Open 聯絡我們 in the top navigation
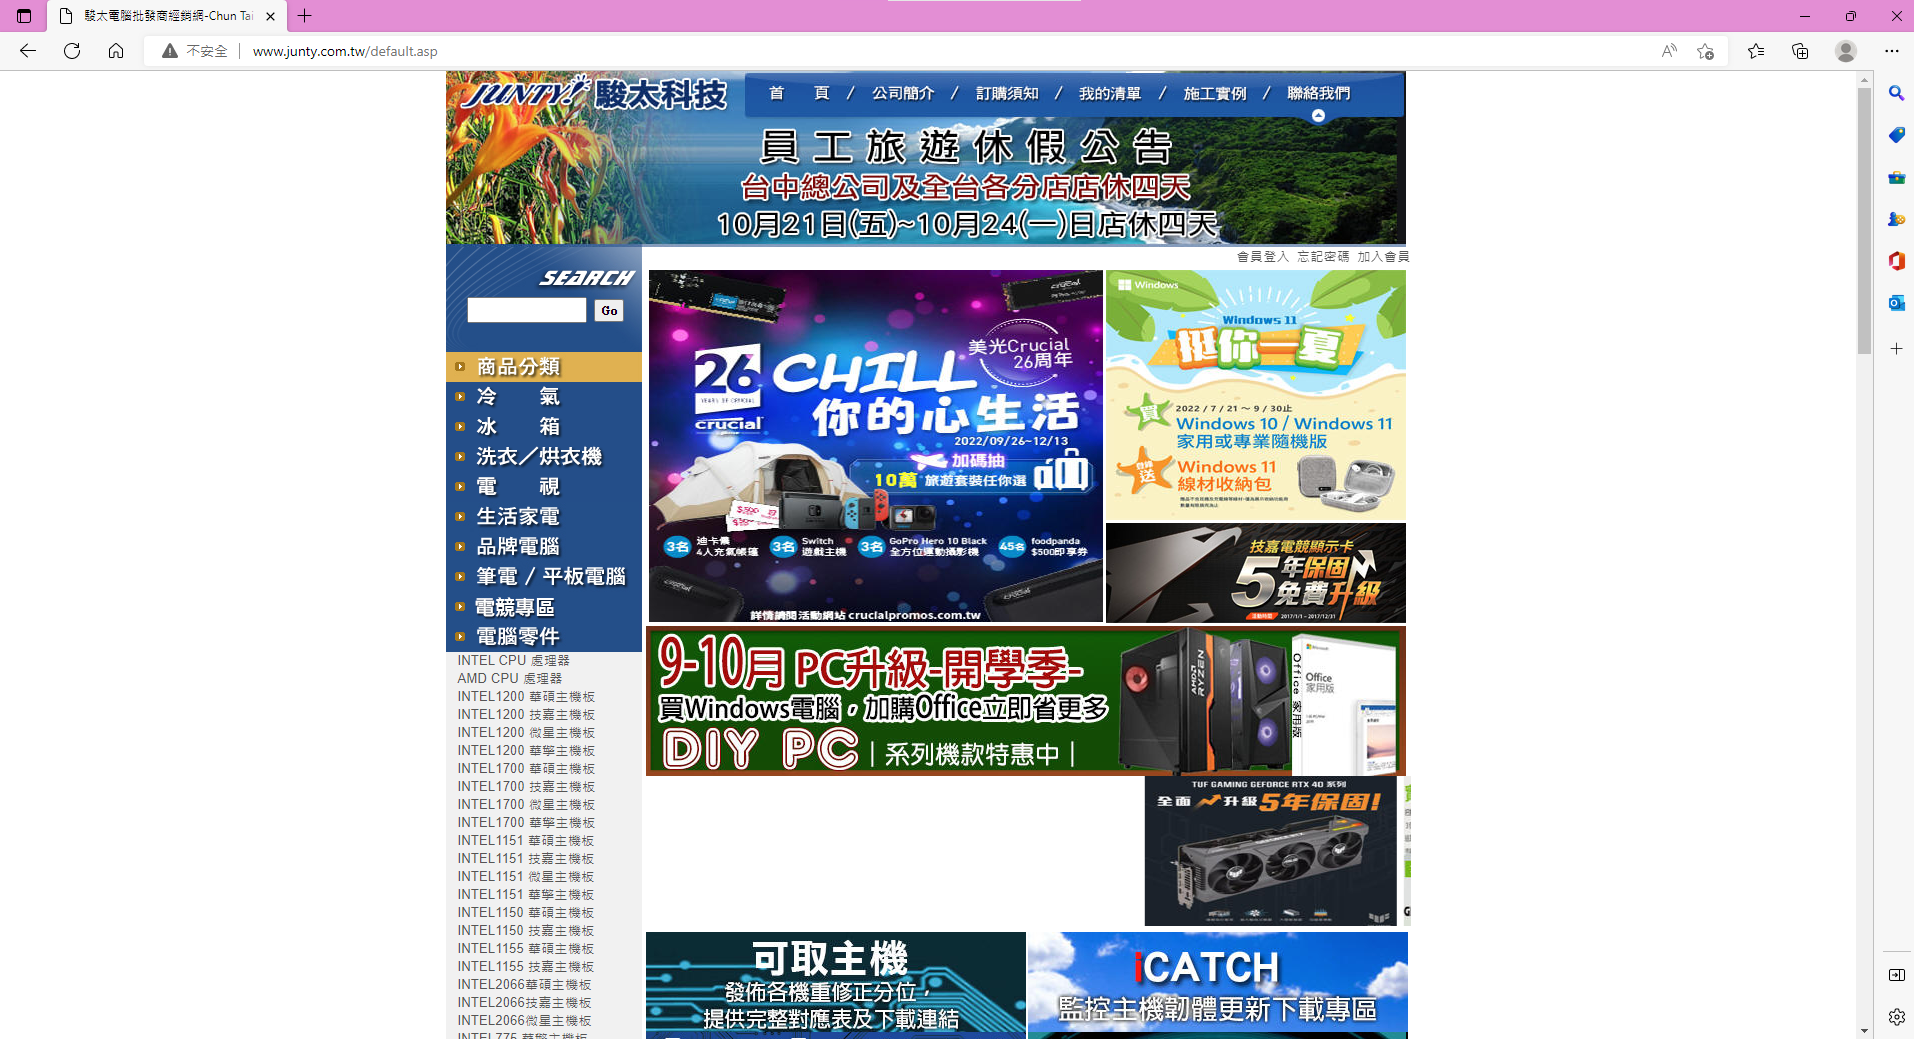The height and width of the screenshot is (1039, 1914). [x=1319, y=93]
